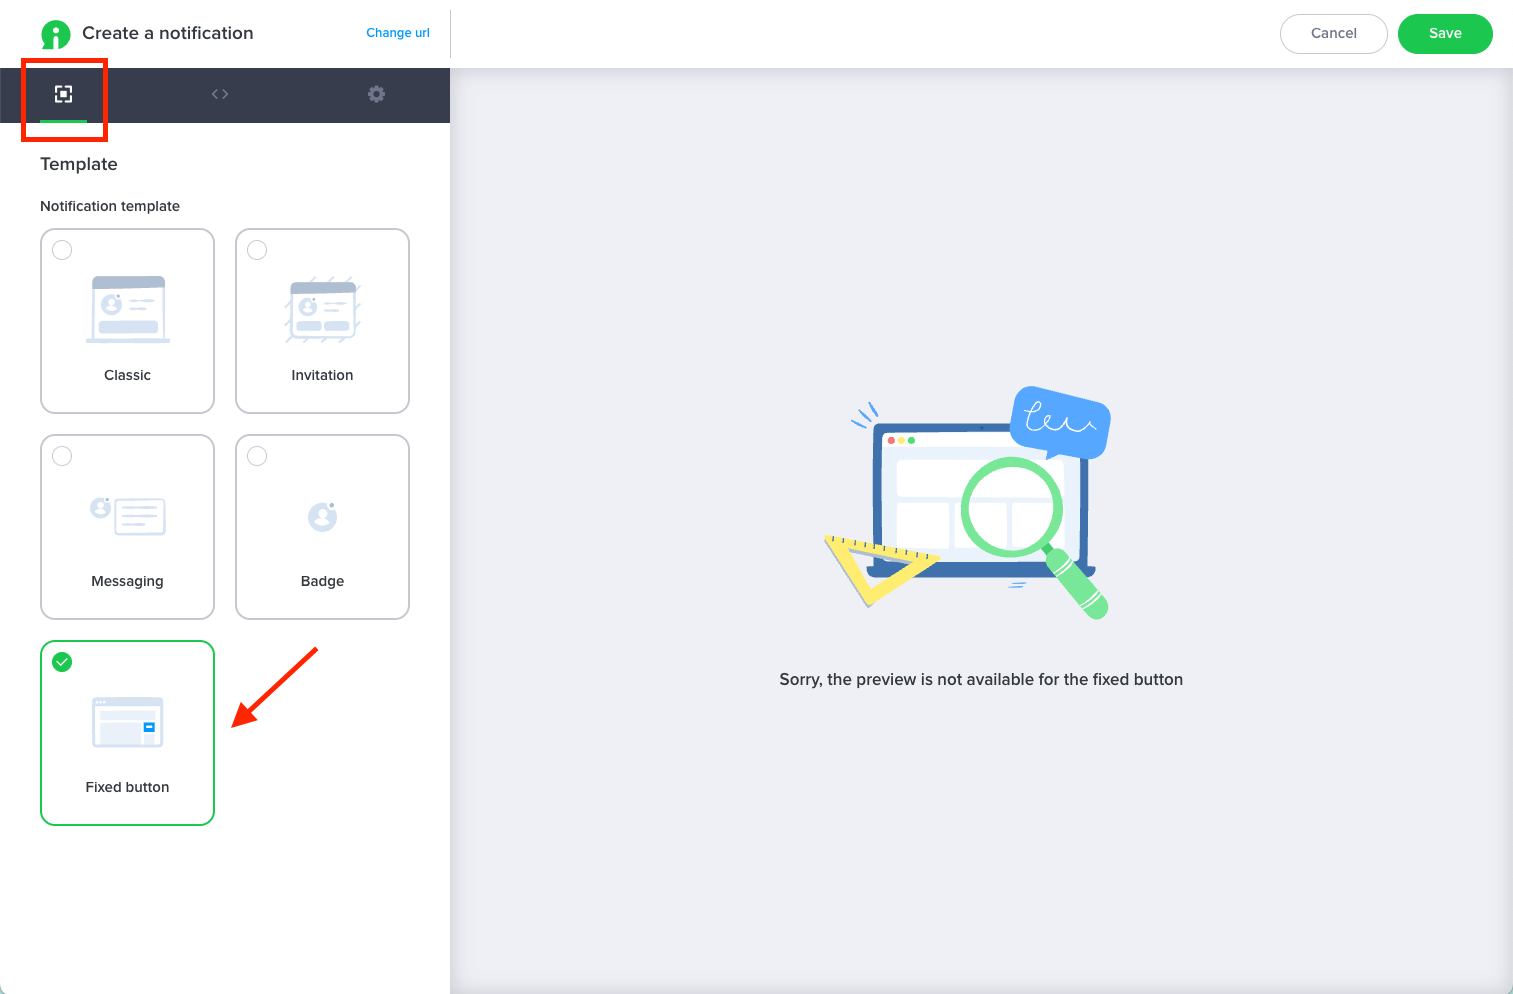
Task: Click the green app logo icon
Action: 56,34
